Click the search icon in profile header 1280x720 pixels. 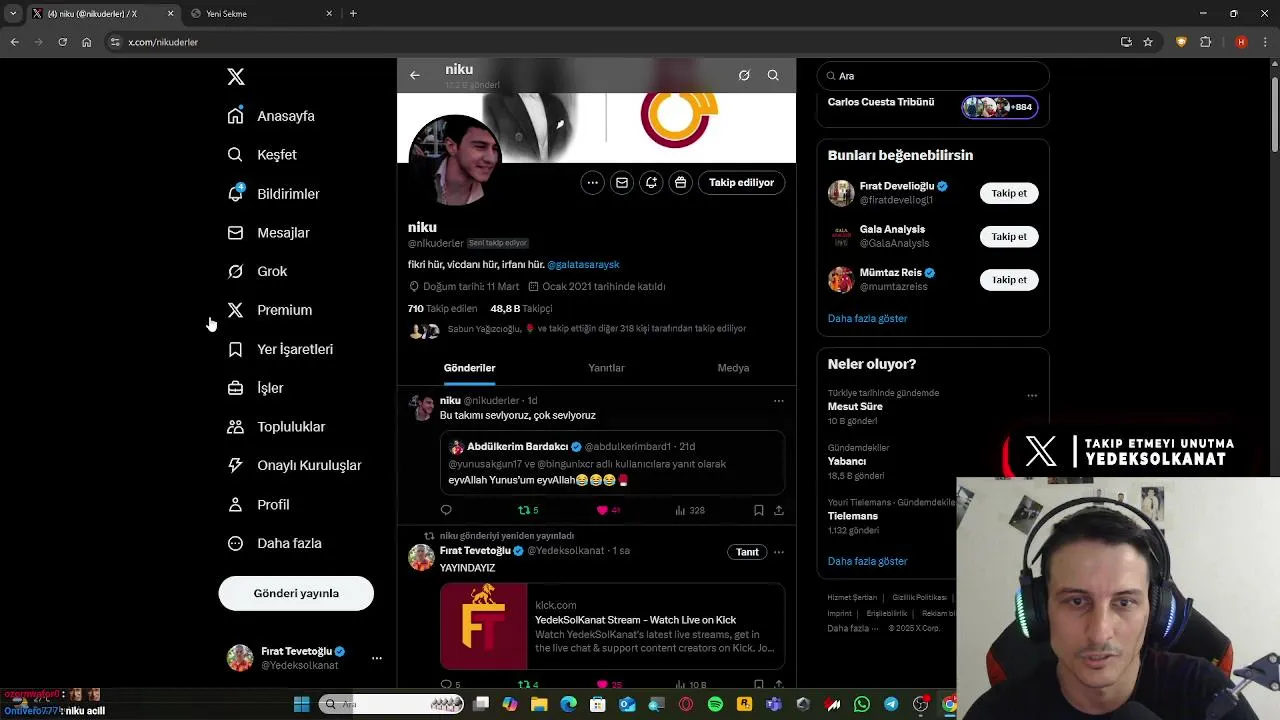(x=773, y=75)
